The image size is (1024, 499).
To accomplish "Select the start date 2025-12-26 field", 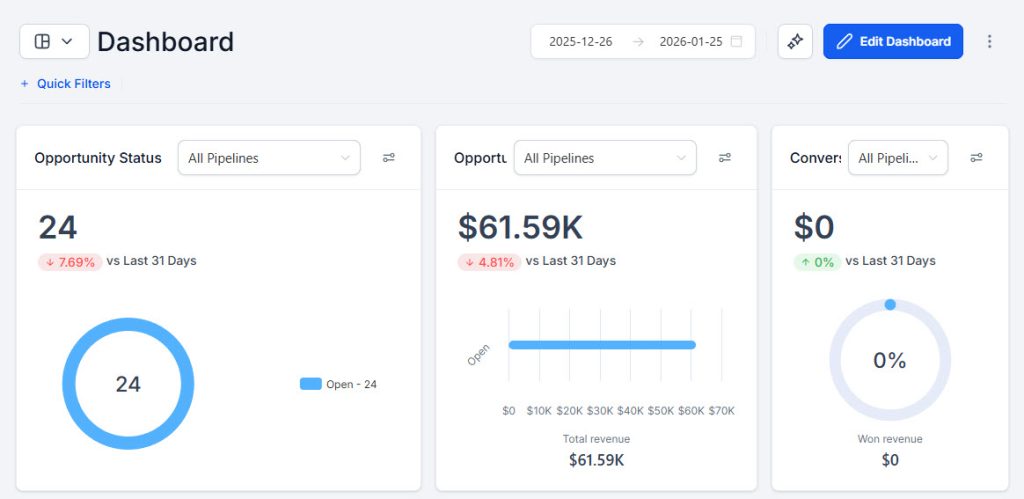I will click(581, 42).
